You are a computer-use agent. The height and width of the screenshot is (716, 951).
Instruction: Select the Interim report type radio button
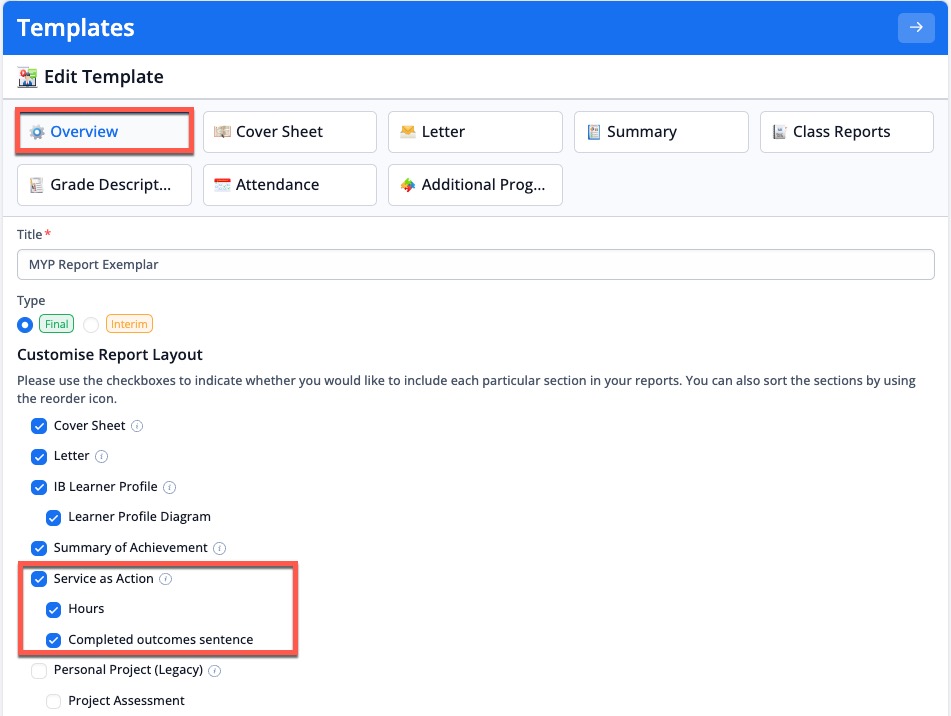[91, 324]
